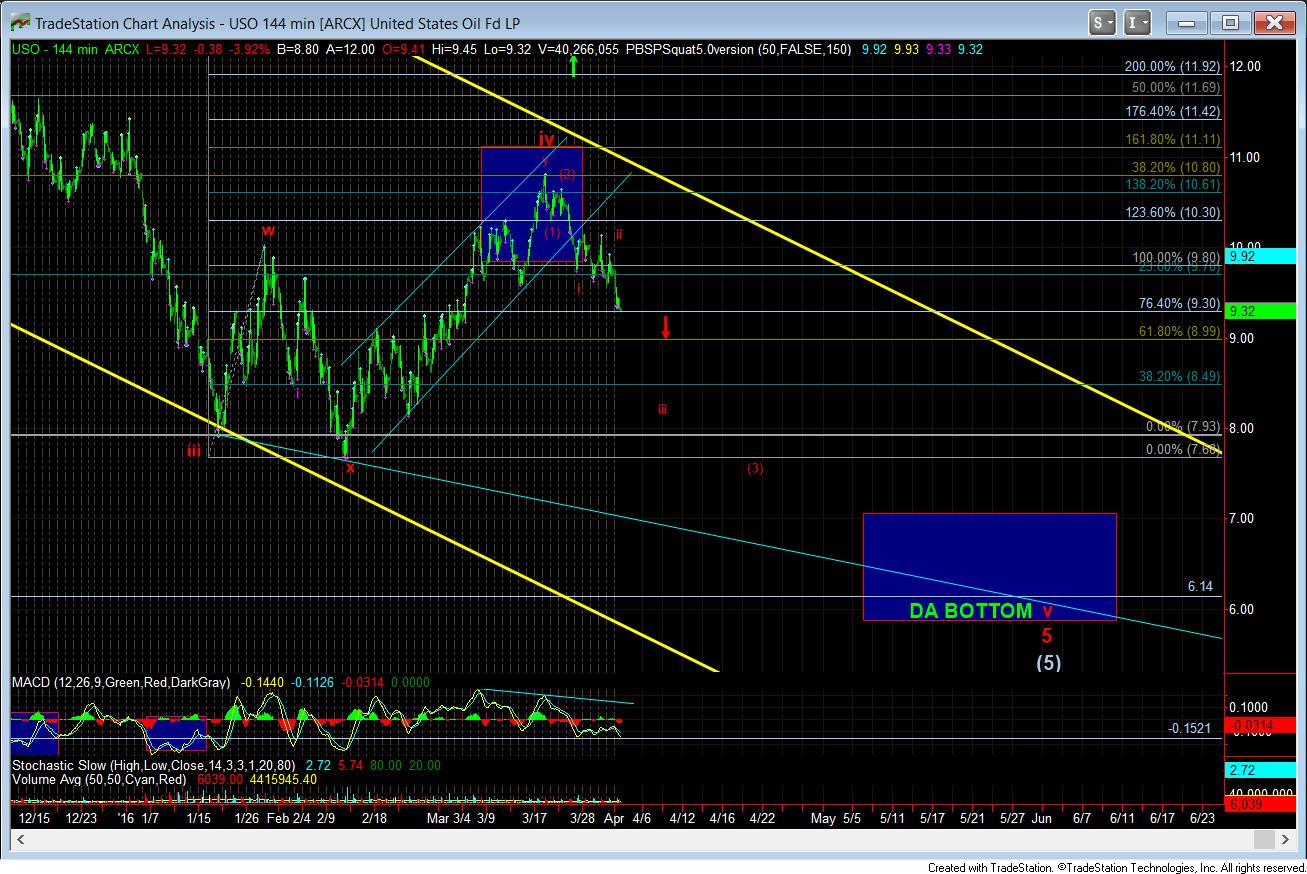Click the 2/18 date axis label
The width and height of the screenshot is (1307, 874).
coord(373,817)
